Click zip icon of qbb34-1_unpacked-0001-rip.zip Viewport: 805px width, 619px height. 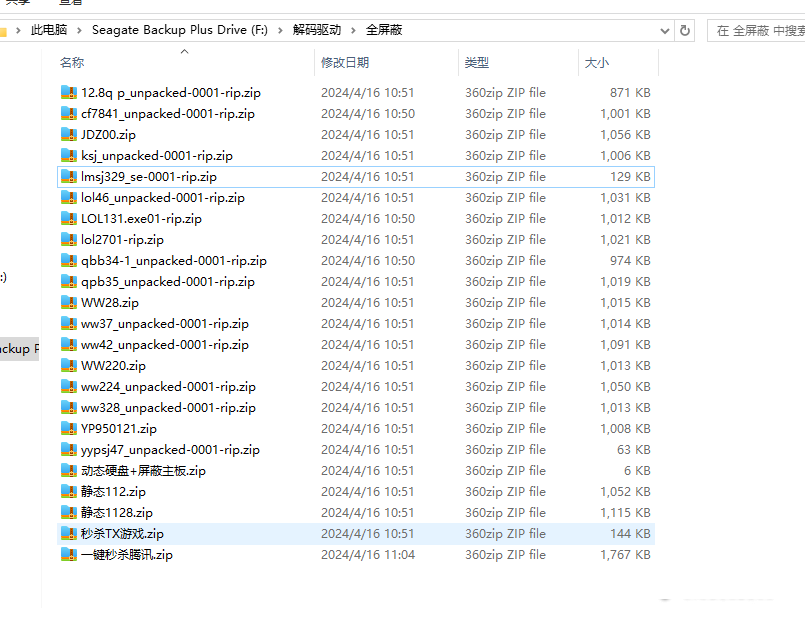pyautogui.click(x=69, y=261)
